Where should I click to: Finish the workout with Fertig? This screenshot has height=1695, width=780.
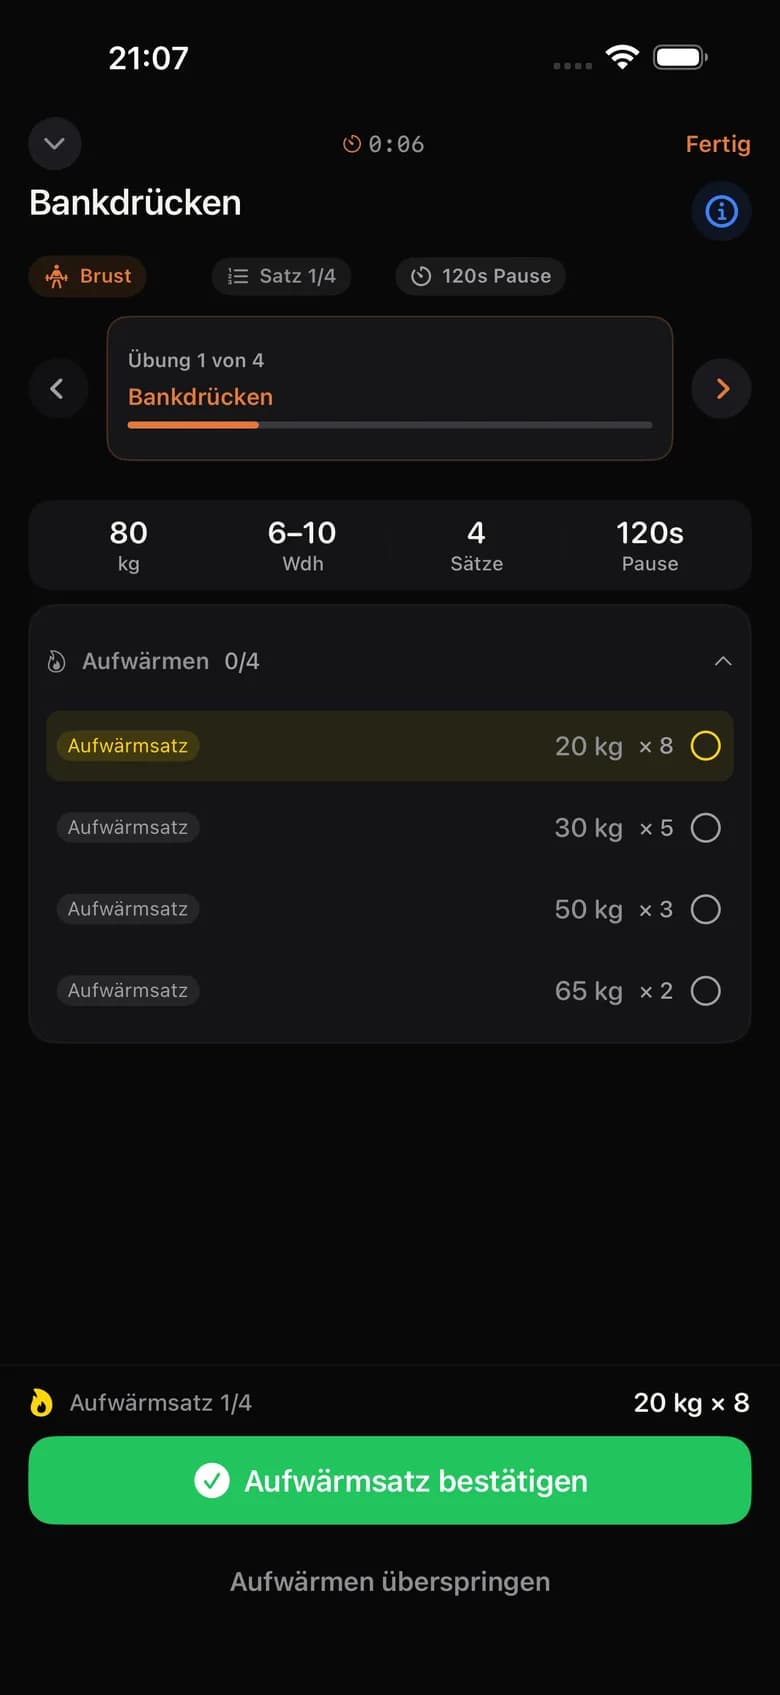tap(718, 144)
